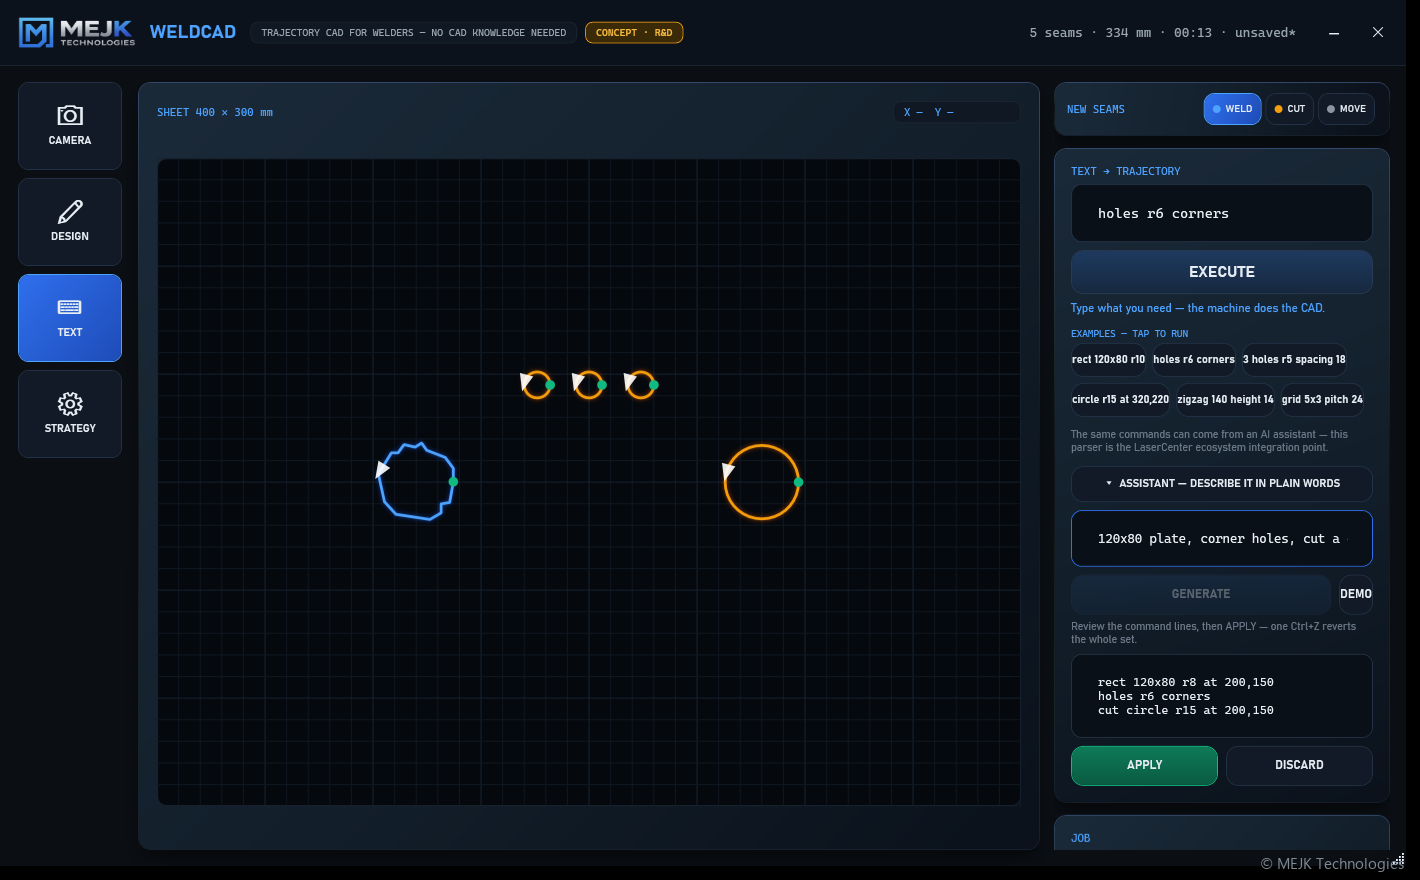Click the job status summary text
Image resolution: width=1420 pixels, height=880 pixels.
pos(1162,33)
